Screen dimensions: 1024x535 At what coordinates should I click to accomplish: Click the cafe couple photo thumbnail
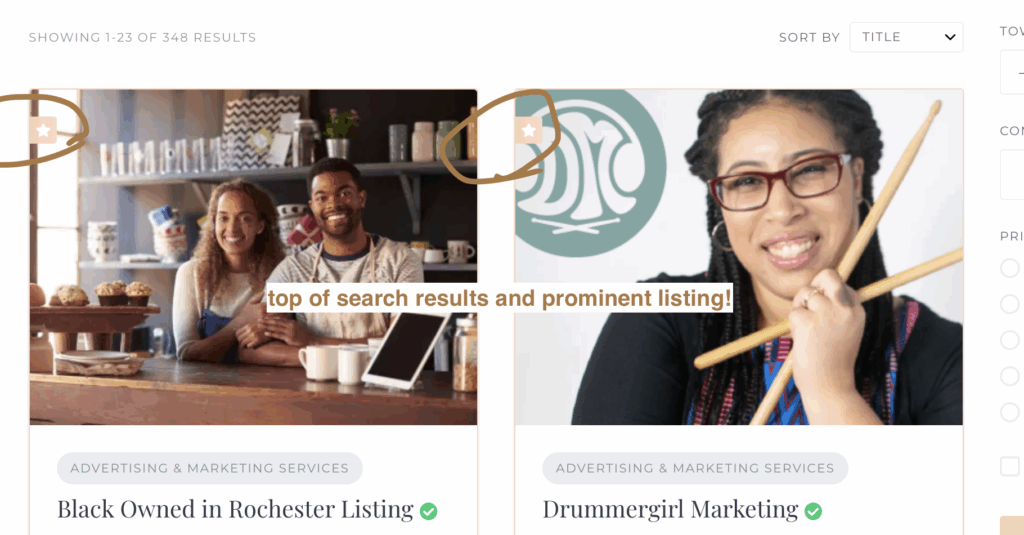(253, 257)
